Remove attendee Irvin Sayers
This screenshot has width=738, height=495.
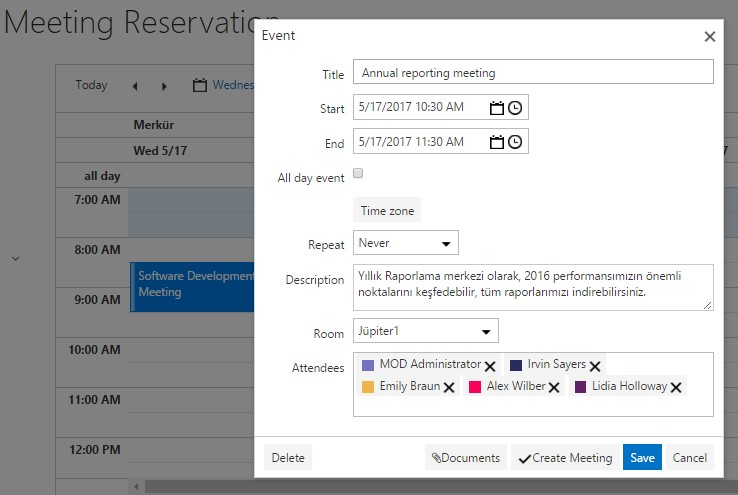pyautogui.click(x=595, y=366)
